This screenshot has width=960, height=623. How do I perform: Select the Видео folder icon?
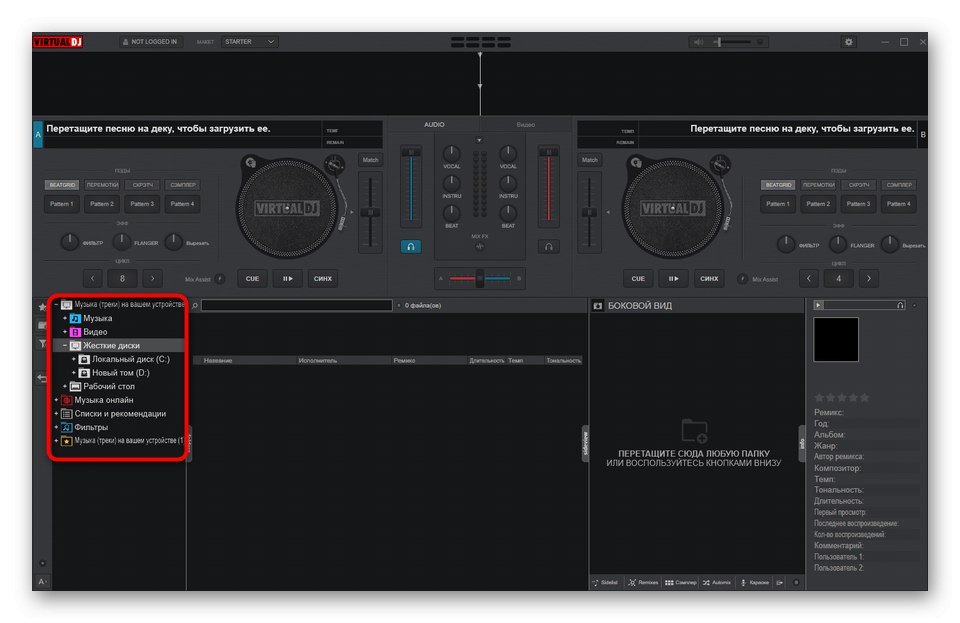pos(75,332)
